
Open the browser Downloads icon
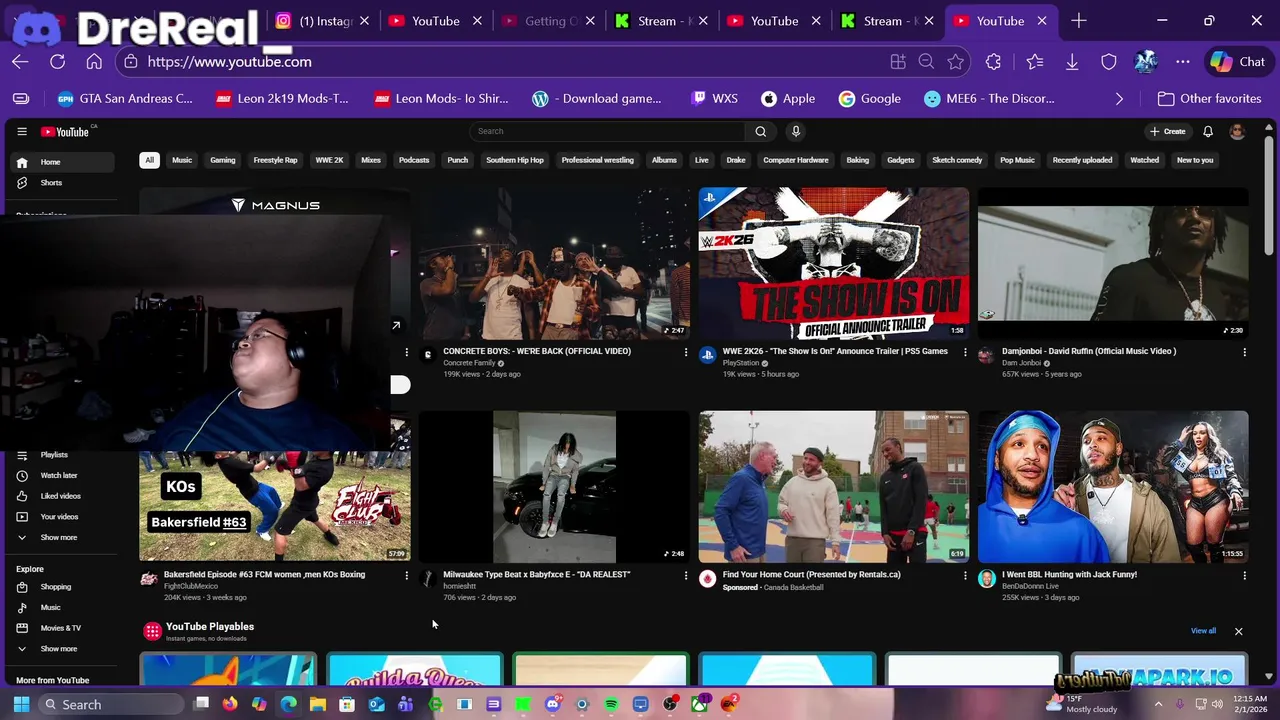[x=1072, y=62]
